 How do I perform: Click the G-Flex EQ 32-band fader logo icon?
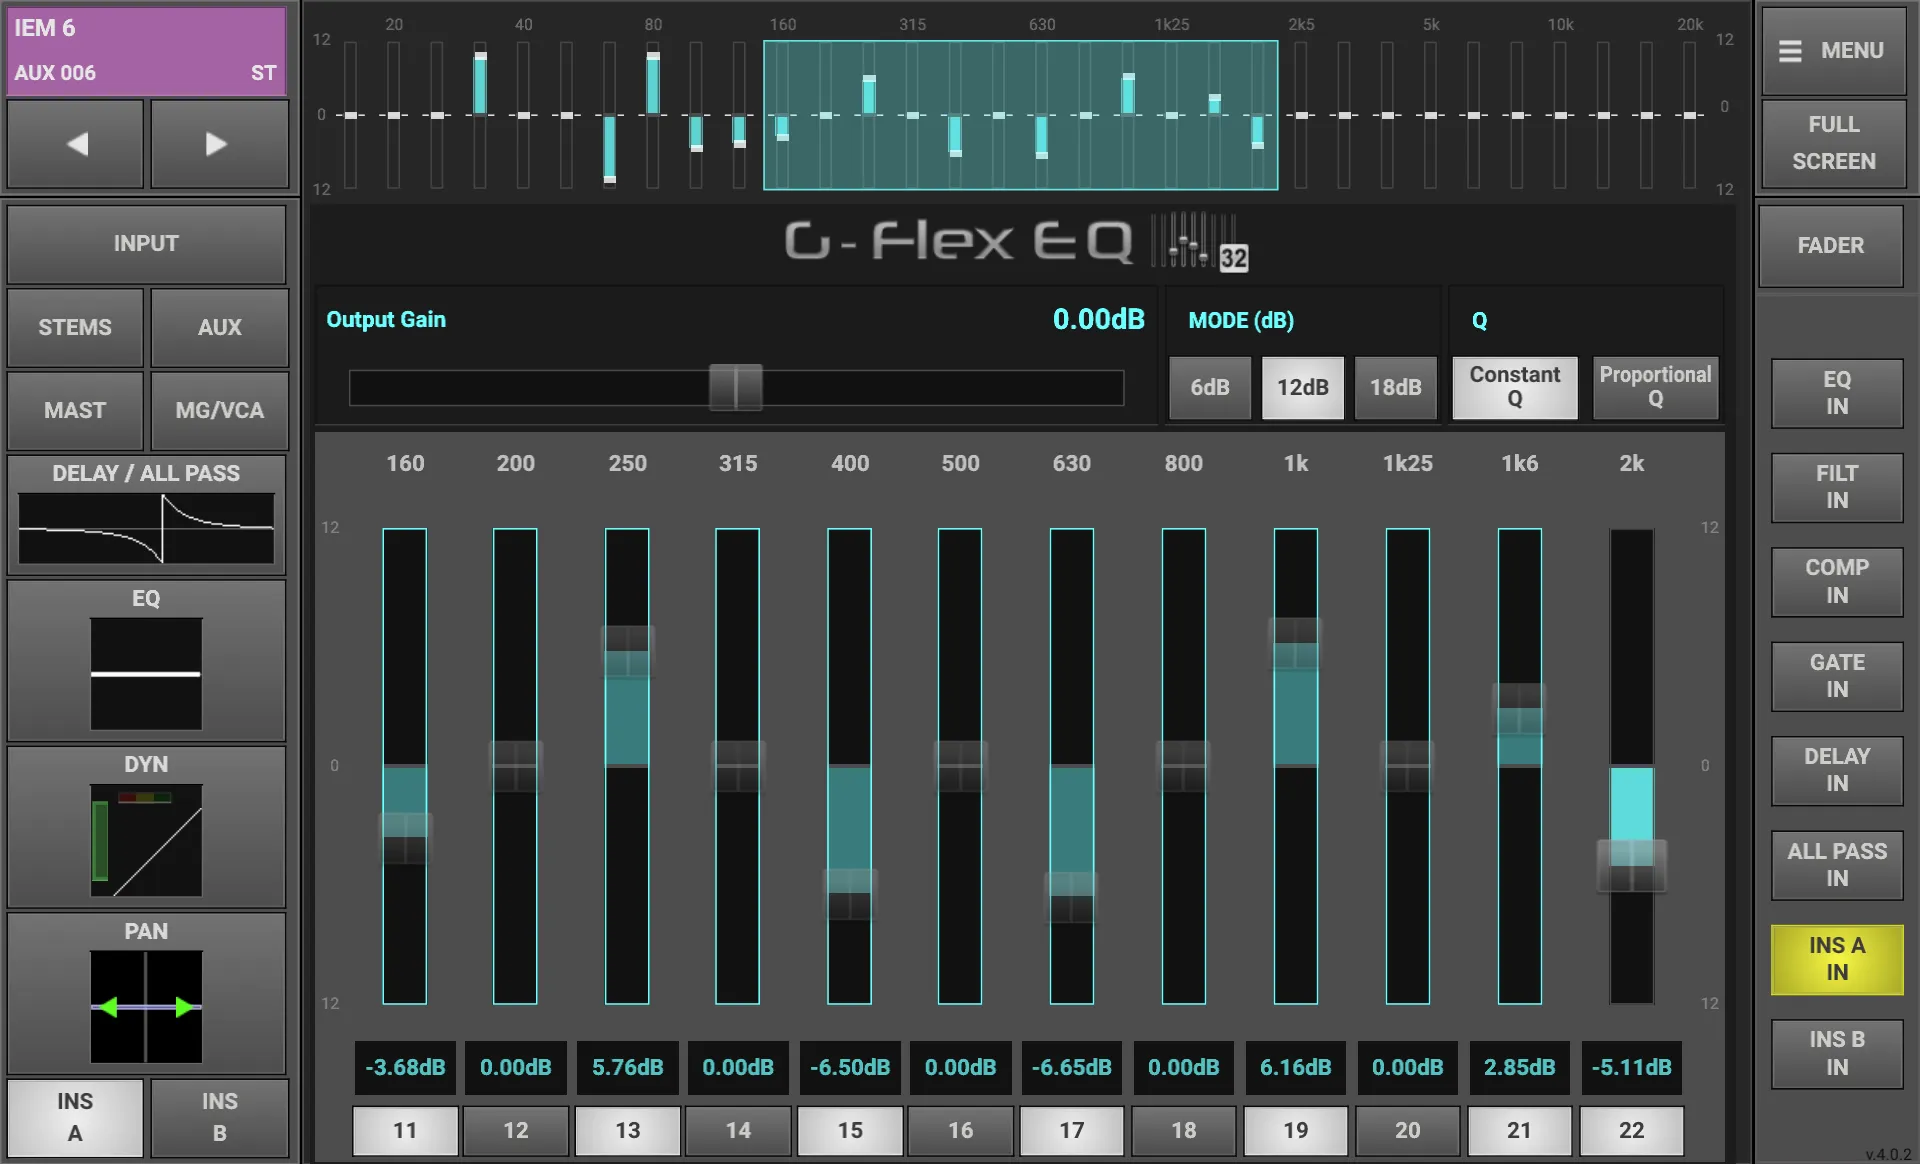pos(1199,242)
